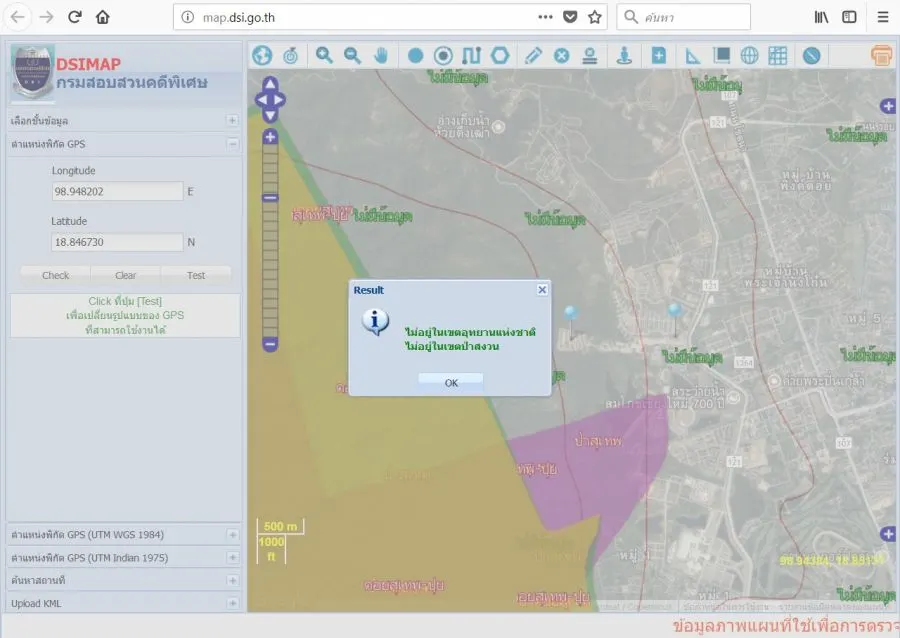Image resolution: width=900 pixels, height=638 pixels.
Task: Expand the Upload KML section
Action: coord(232,604)
